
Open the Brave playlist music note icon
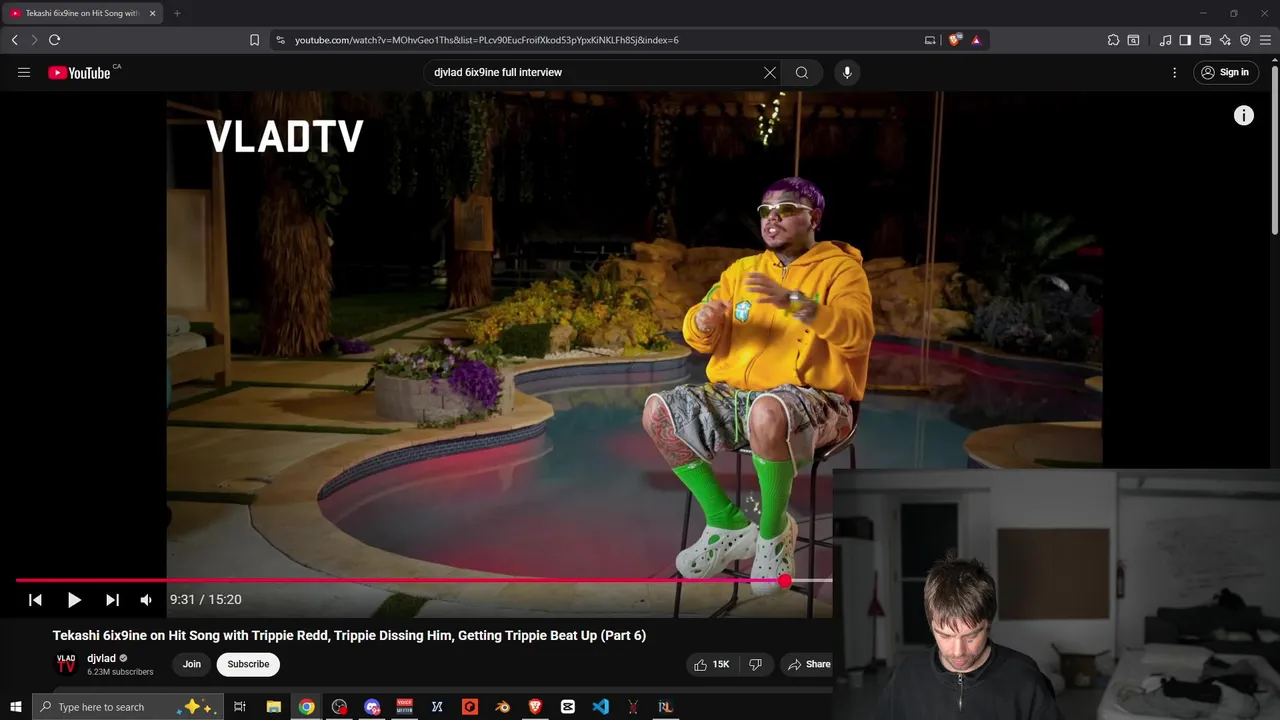click(x=1165, y=40)
